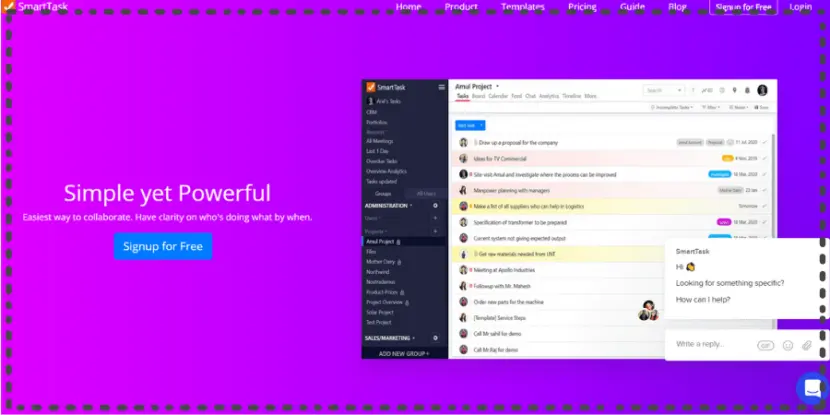Screen dimensions: 830x415
Task: Expand the More tab menu in app preview
Action: coord(591,96)
